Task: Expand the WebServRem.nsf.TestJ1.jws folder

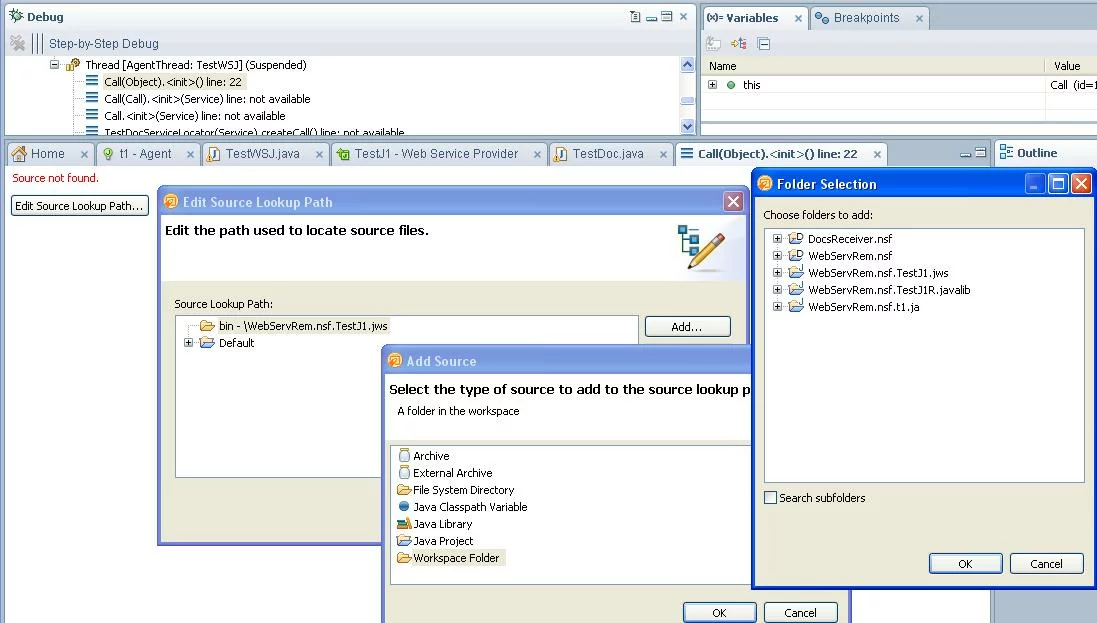Action: tap(777, 273)
